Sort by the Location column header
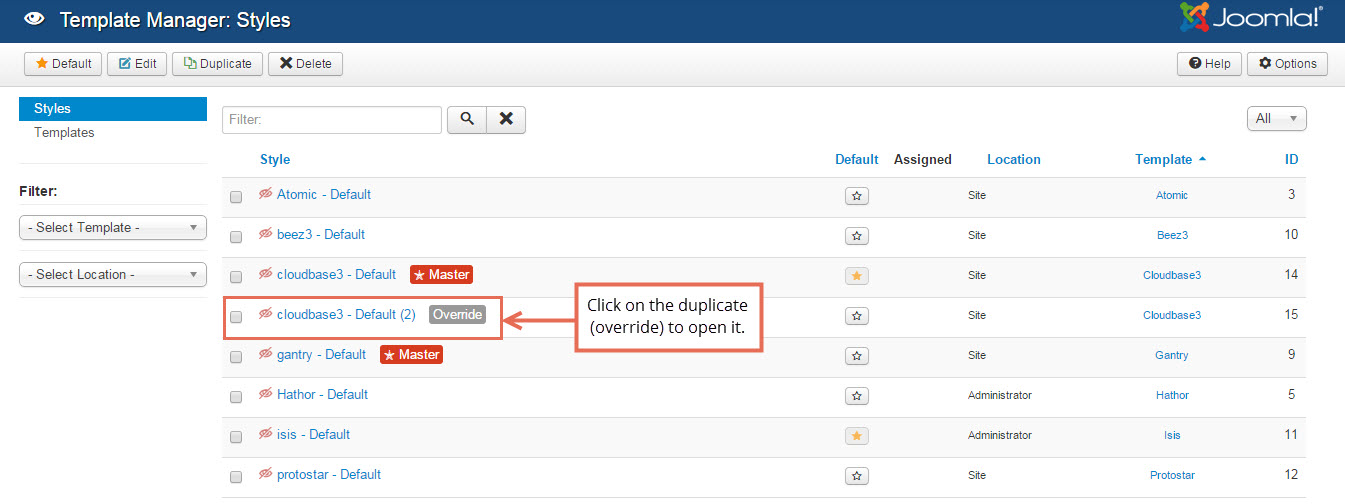 point(1014,159)
